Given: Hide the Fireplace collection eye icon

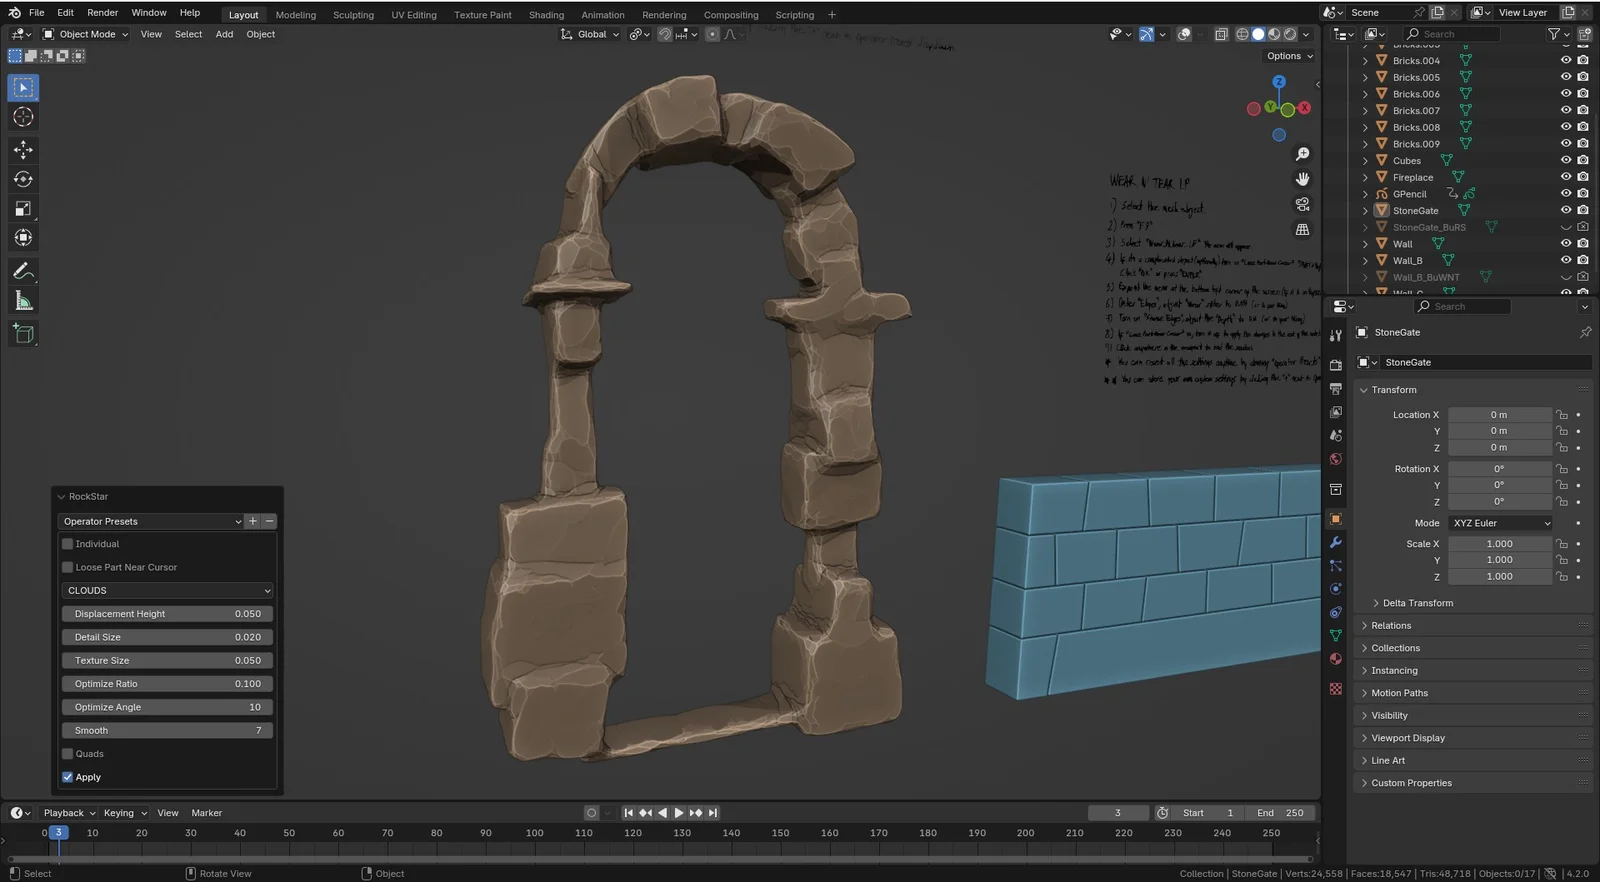Looking at the screenshot, I should point(1566,177).
